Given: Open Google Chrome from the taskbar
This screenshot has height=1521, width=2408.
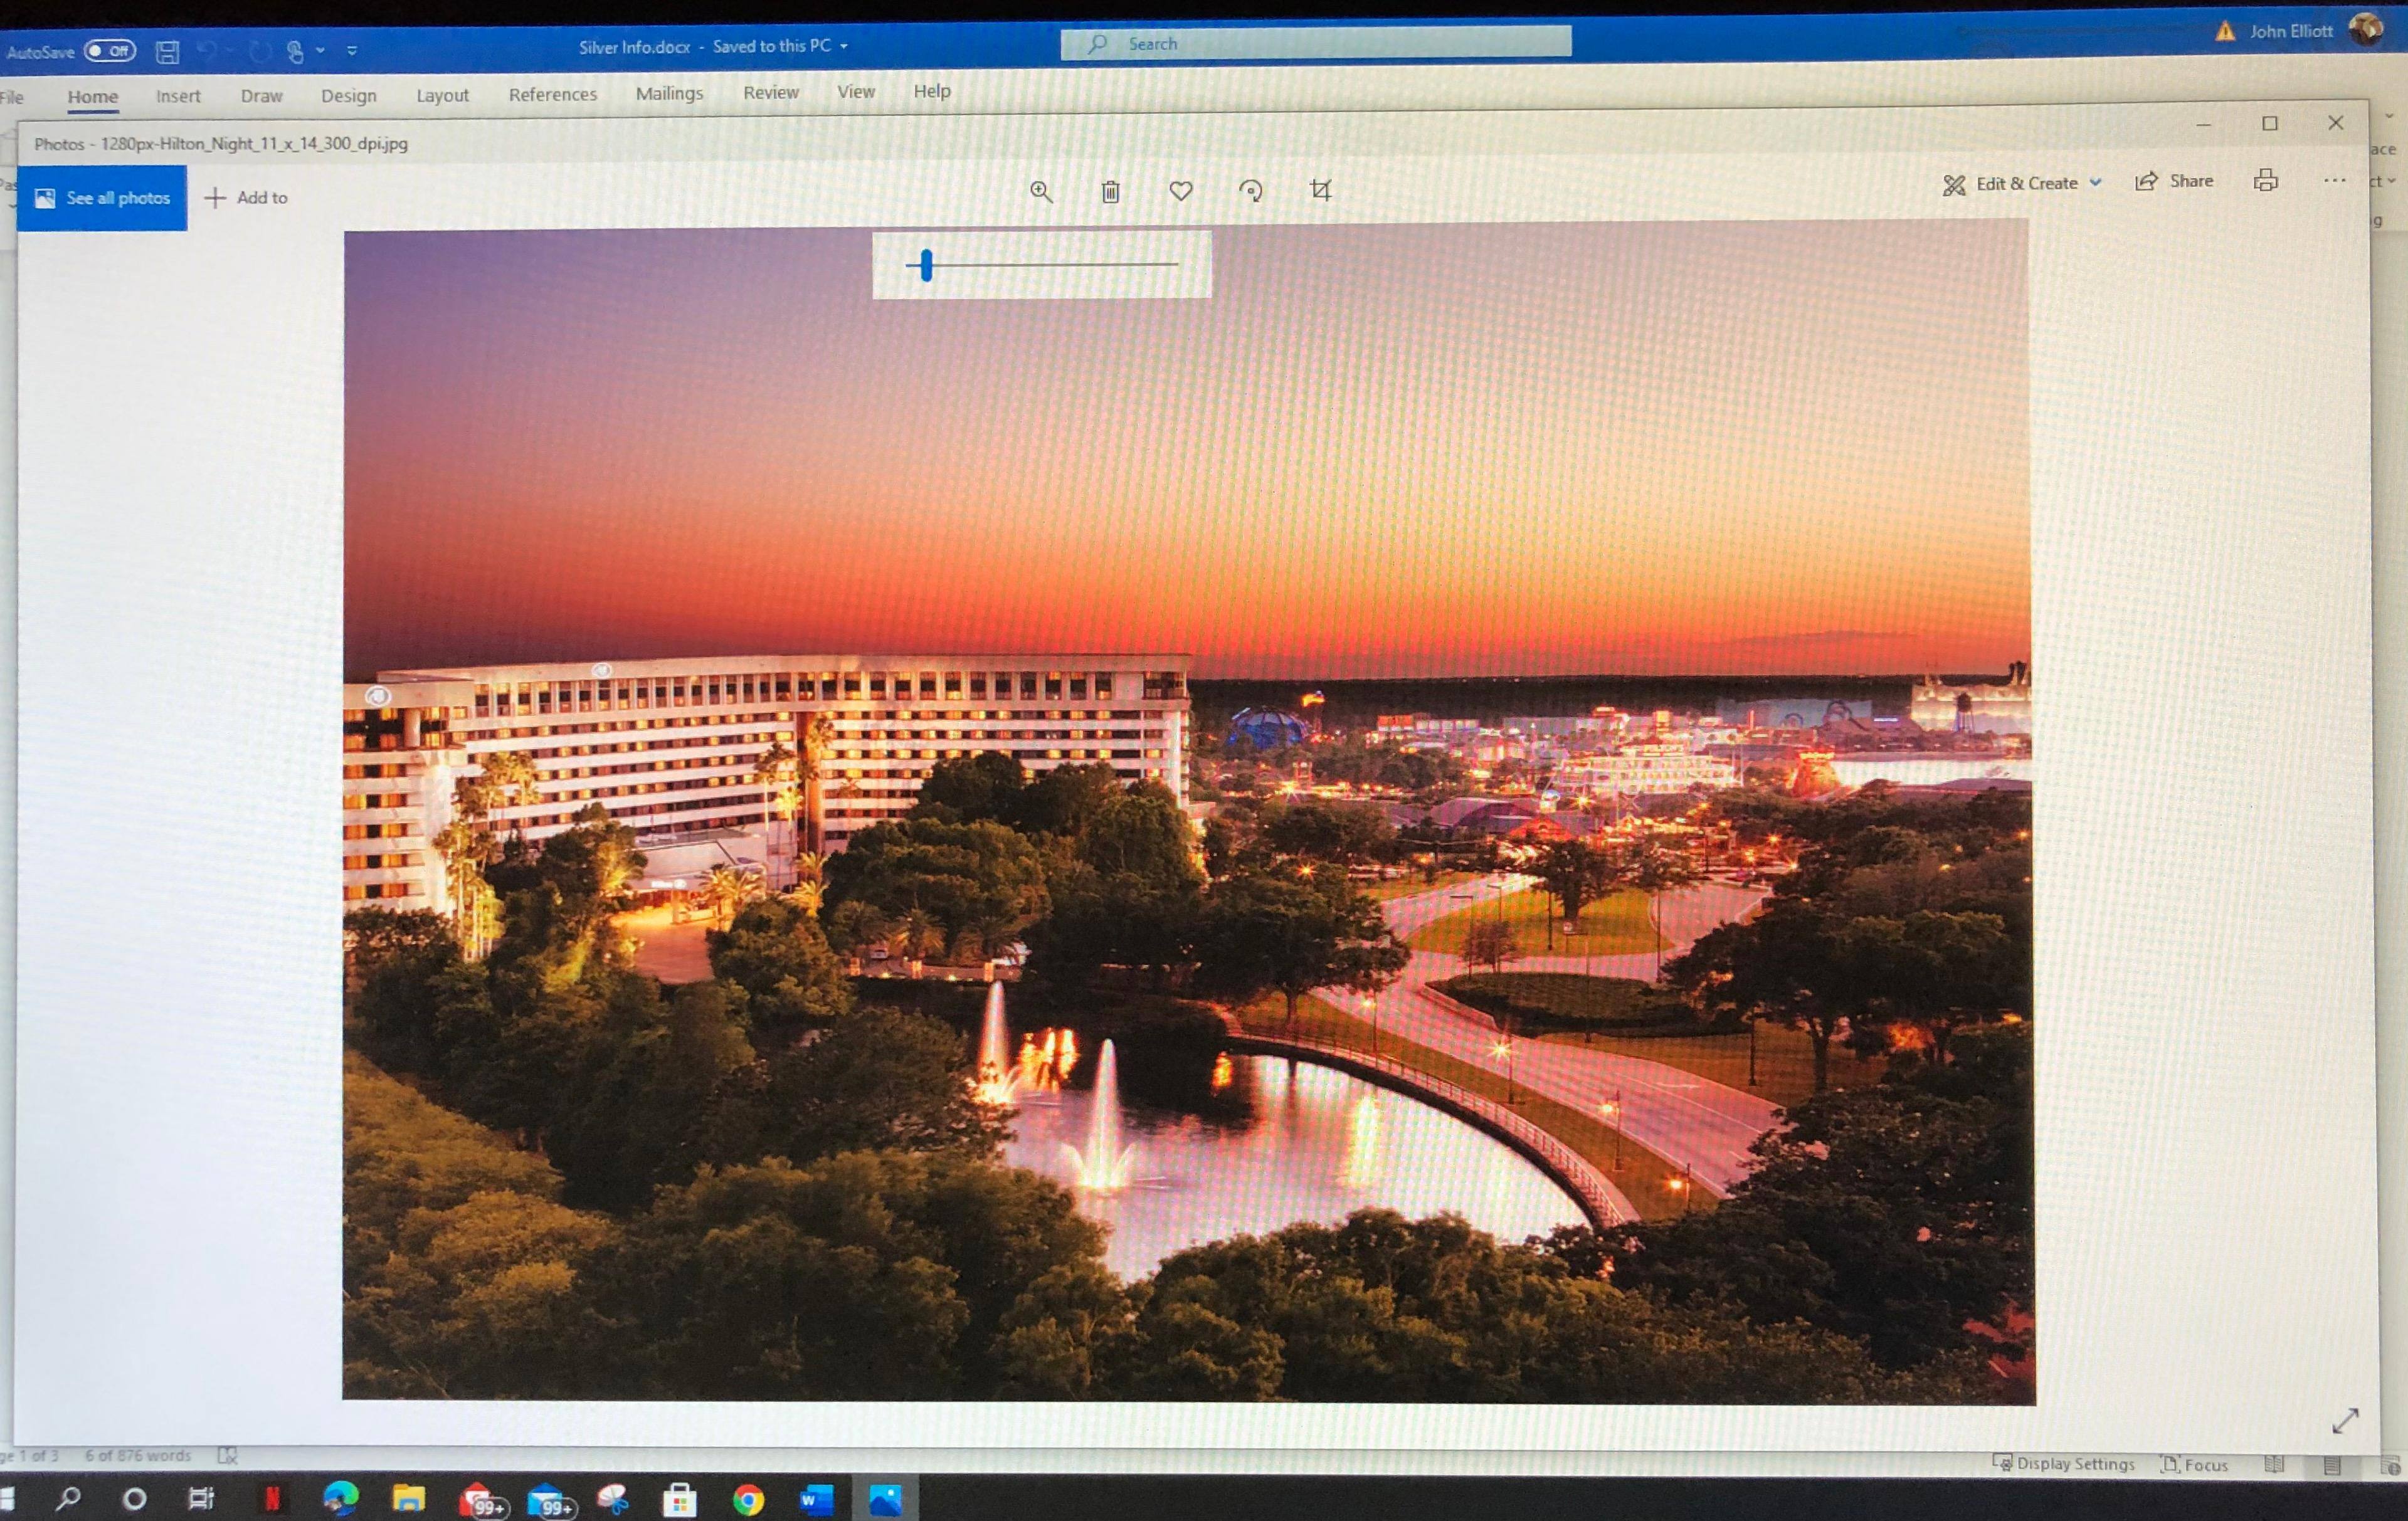Looking at the screenshot, I should (x=748, y=1499).
